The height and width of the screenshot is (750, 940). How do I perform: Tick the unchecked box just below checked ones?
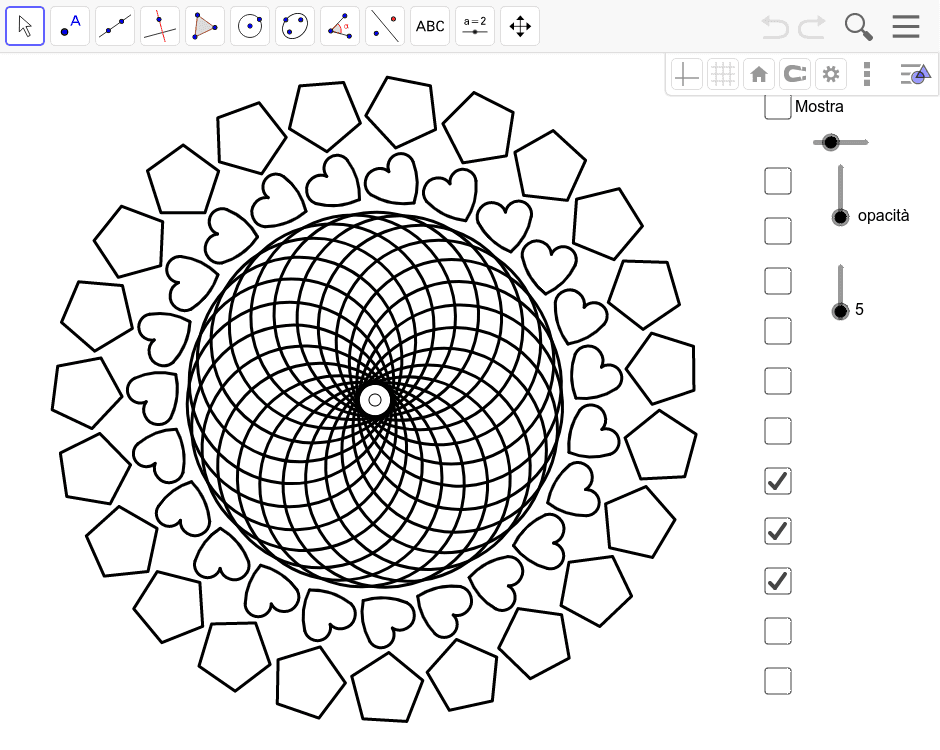click(x=778, y=631)
